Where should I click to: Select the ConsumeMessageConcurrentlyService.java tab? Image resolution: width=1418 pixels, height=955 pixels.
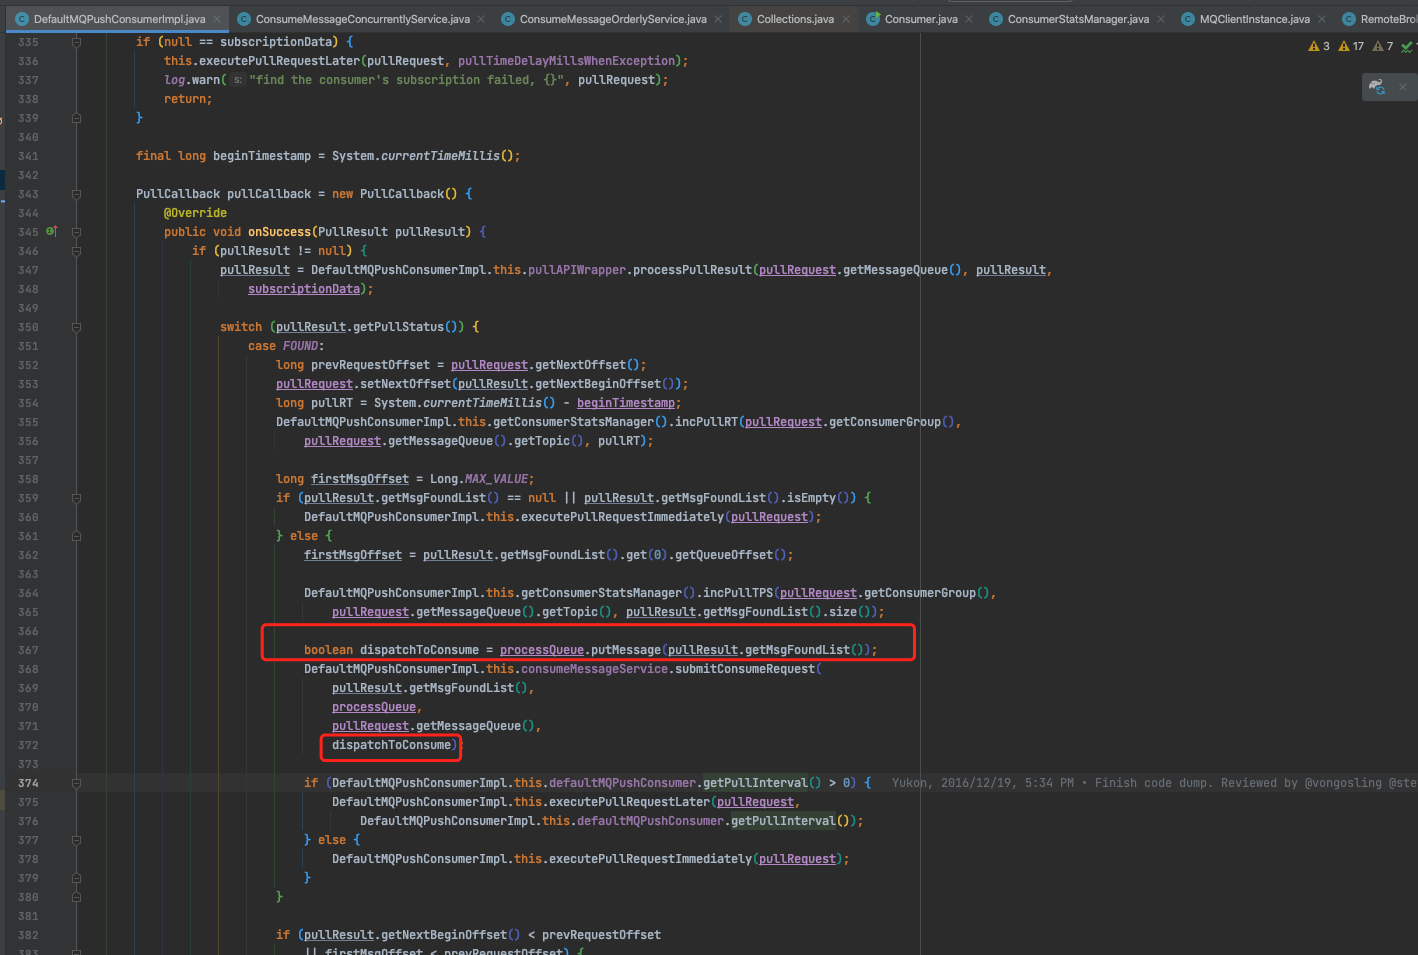click(362, 19)
